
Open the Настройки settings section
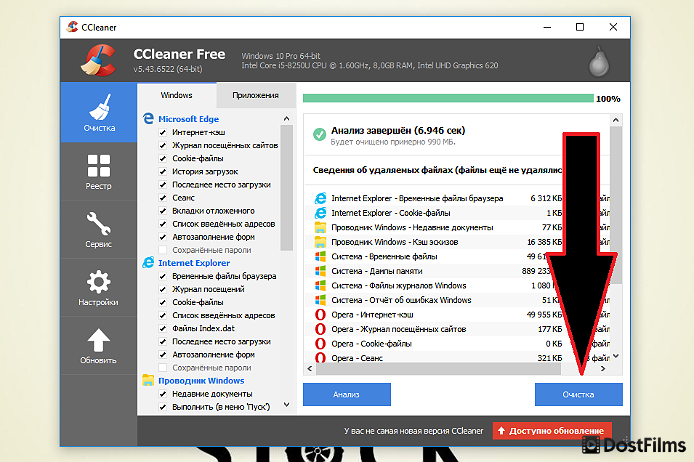(x=99, y=287)
